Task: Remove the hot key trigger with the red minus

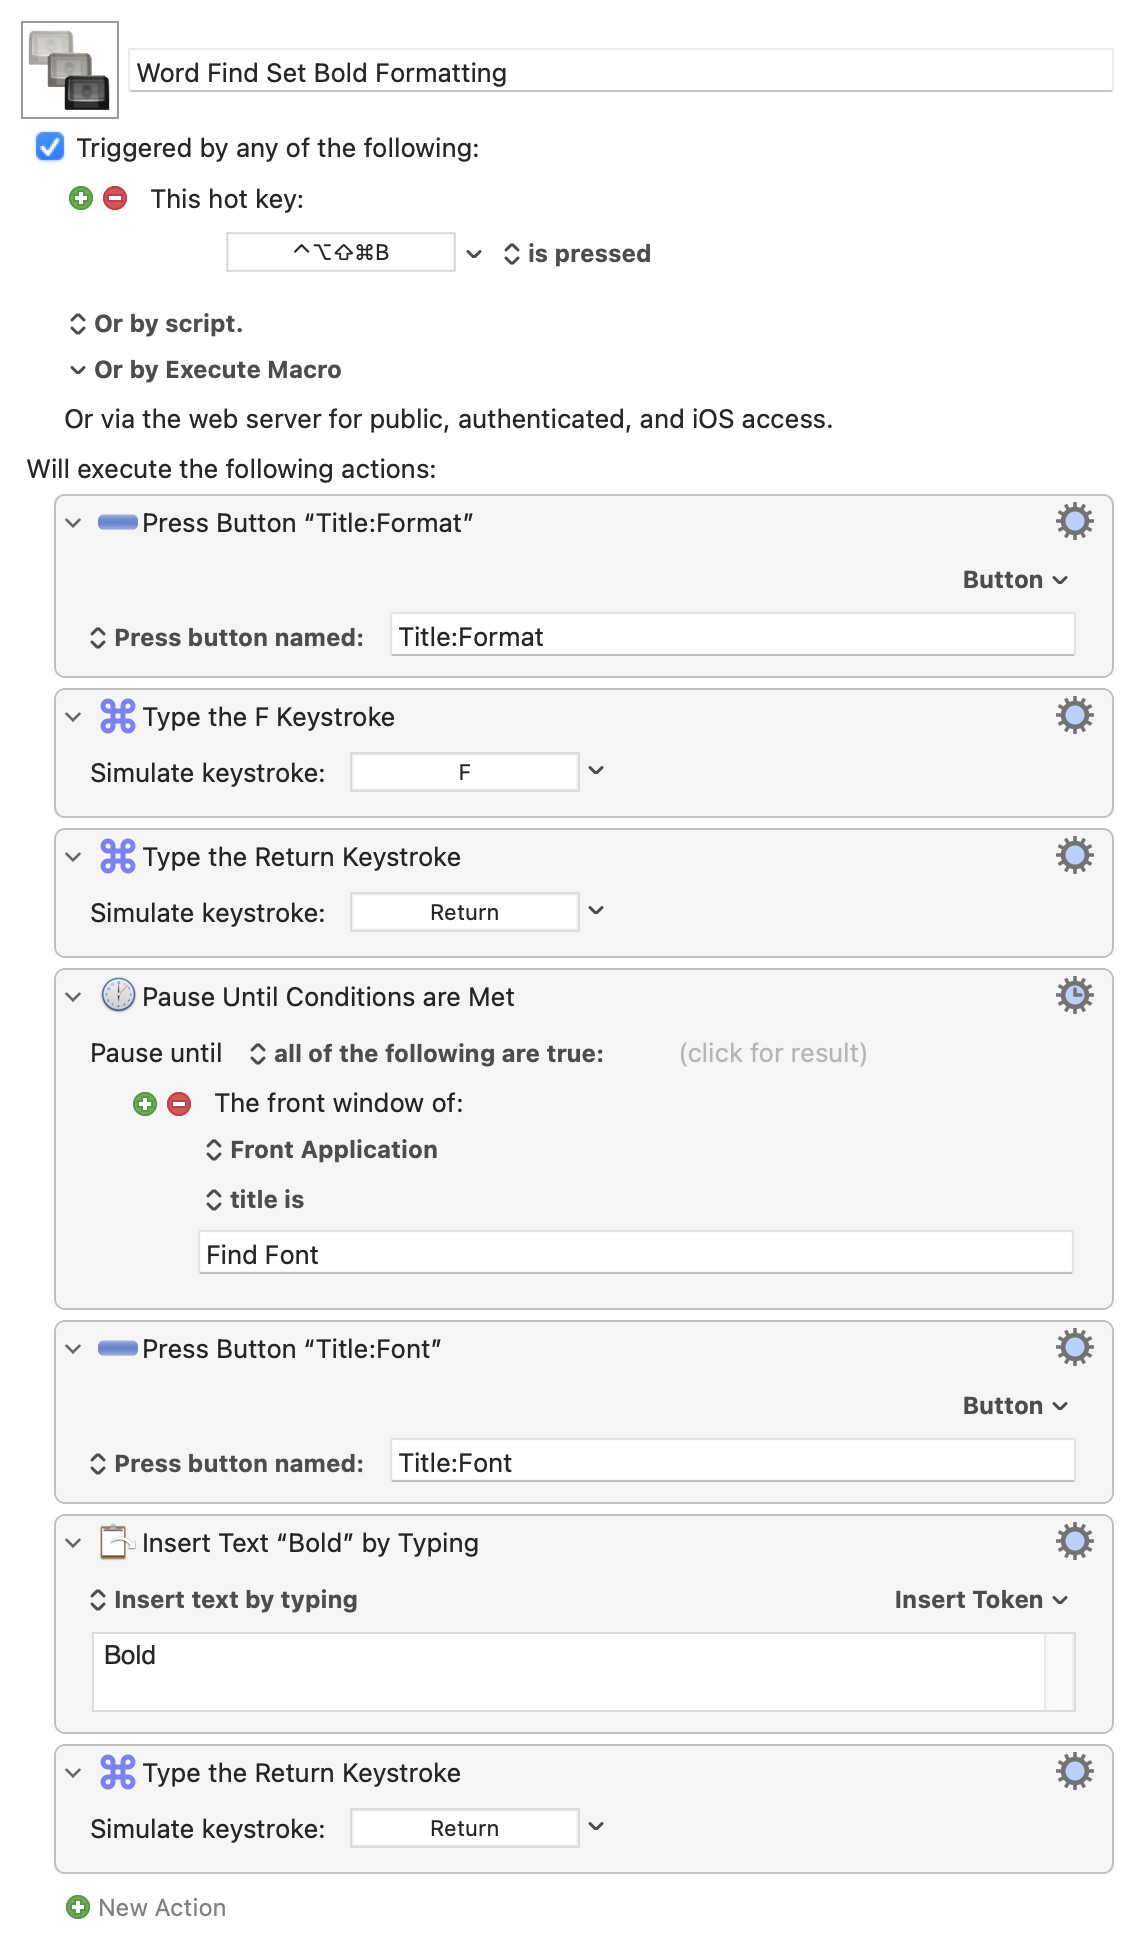Action: 116,198
